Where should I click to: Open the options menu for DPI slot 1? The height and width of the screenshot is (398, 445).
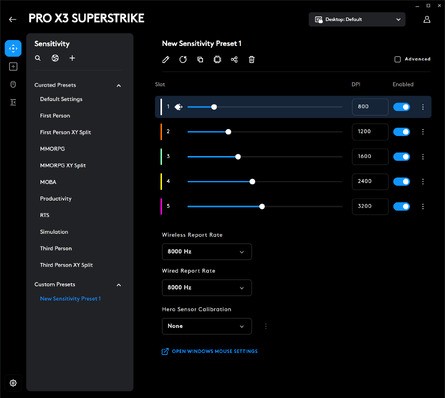pyautogui.click(x=423, y=107)
